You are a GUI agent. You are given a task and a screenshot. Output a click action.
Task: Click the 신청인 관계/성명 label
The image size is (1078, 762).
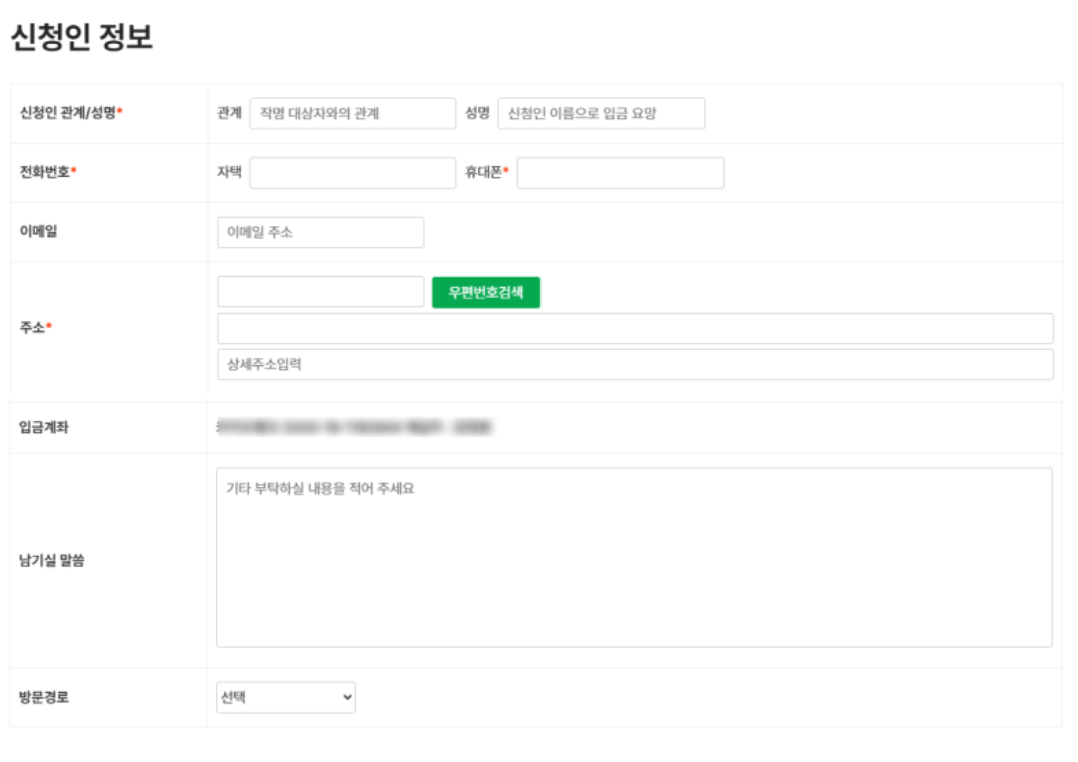pos(71,113)
